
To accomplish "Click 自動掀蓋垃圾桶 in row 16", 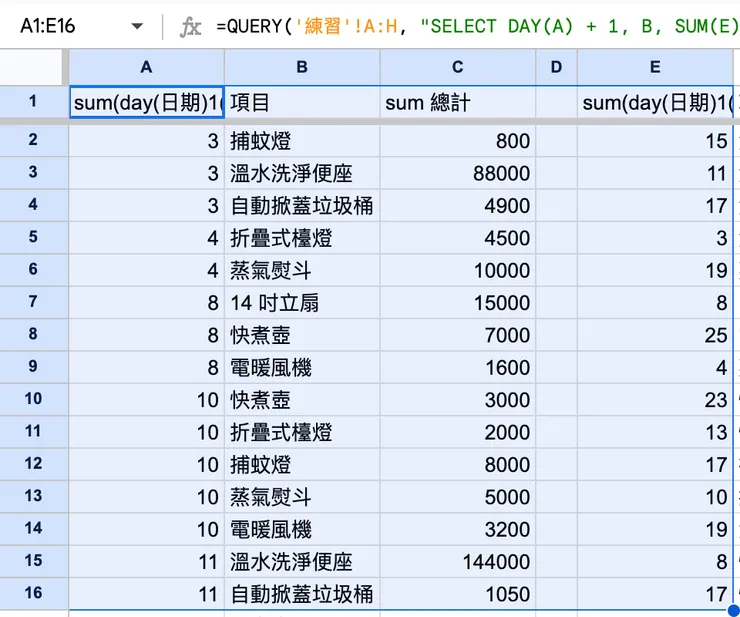I will click(x=302, y=594).
